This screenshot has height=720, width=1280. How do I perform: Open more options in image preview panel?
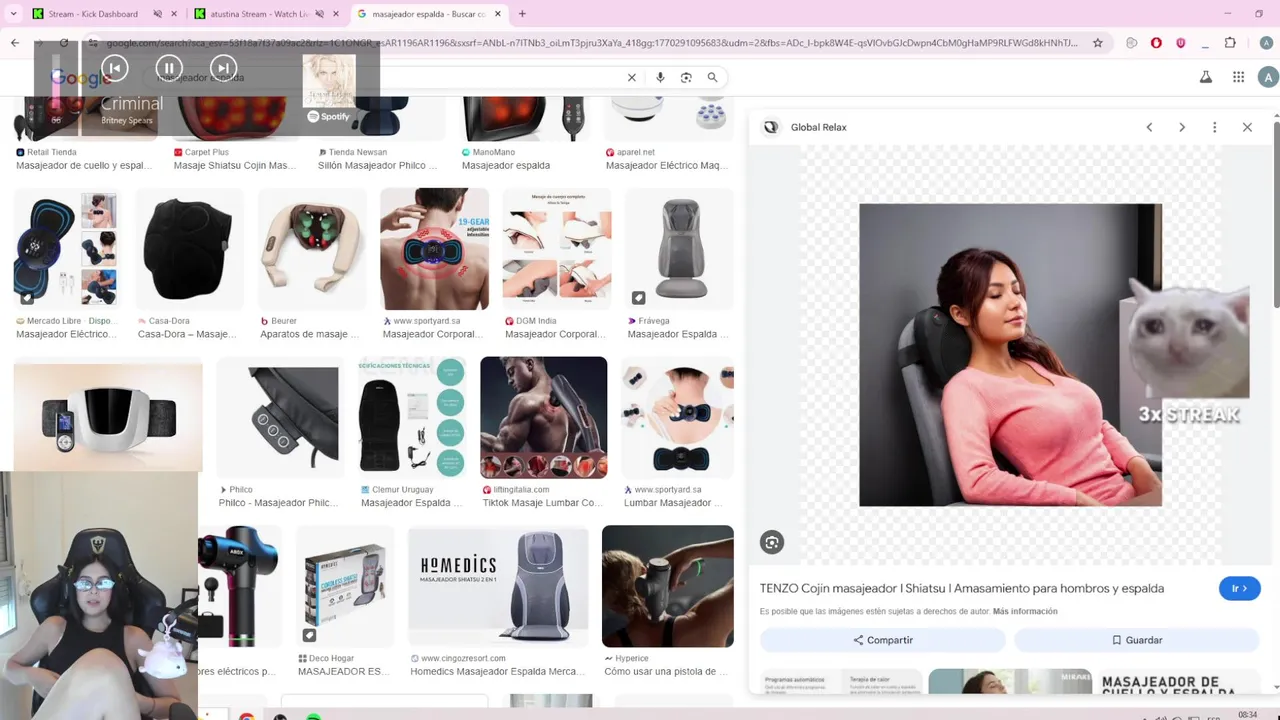pos(1214,127)
